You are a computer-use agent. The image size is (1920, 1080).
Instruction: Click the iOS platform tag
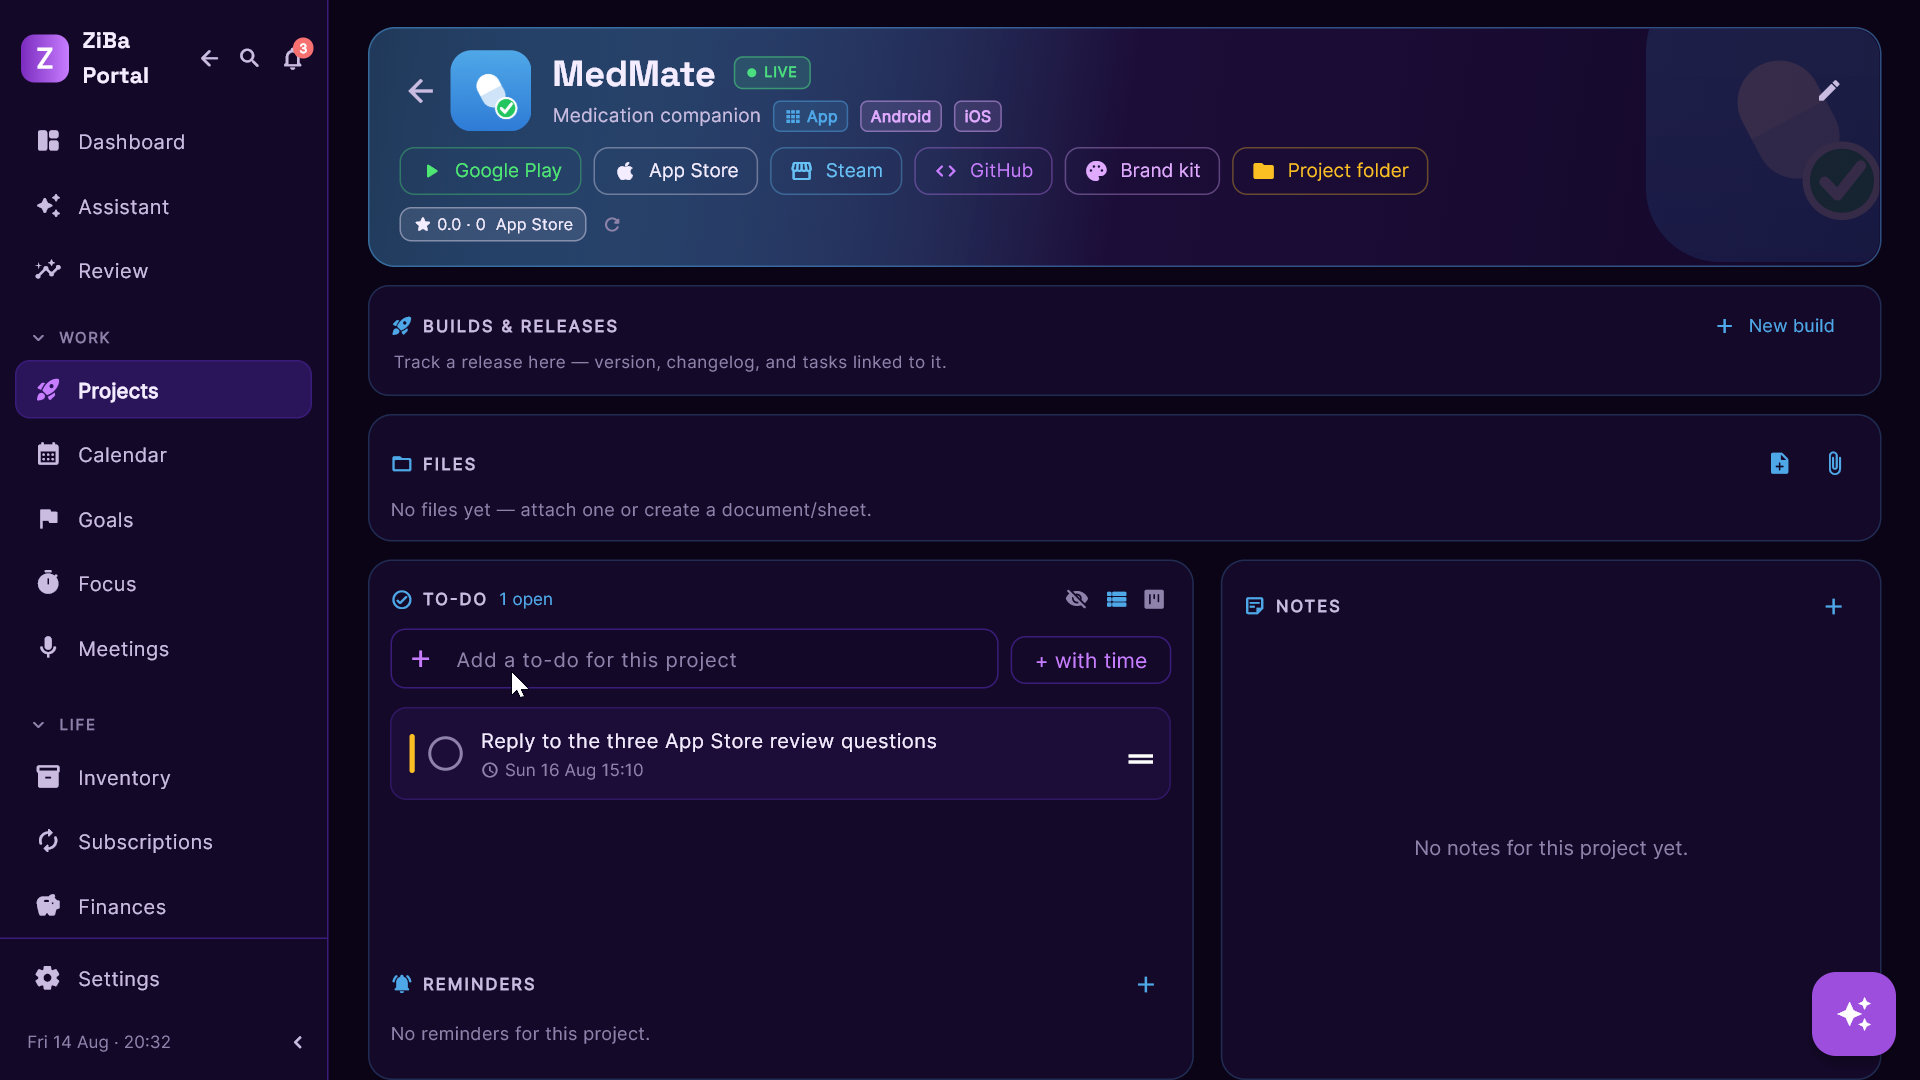(x=977, y=117)
